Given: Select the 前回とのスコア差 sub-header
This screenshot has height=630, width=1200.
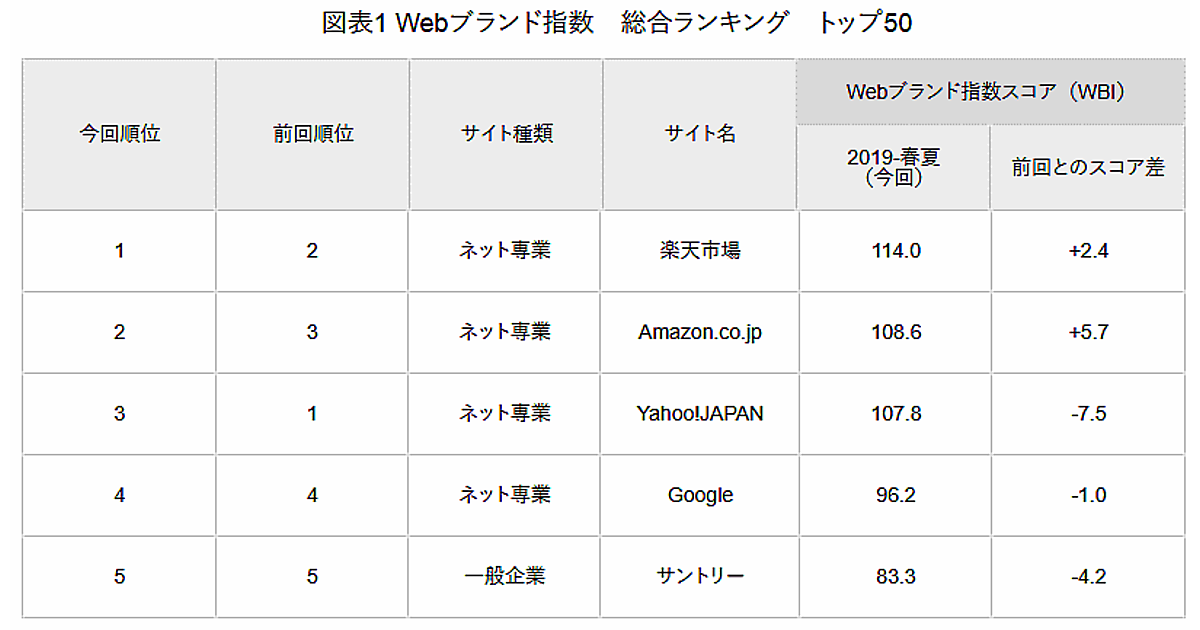Looking at the screenshot, I should click(x=1088, y=167).
